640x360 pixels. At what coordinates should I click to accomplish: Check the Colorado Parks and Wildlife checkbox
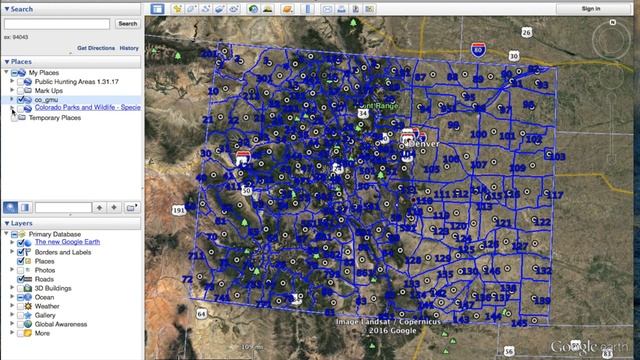pos(20,108)
